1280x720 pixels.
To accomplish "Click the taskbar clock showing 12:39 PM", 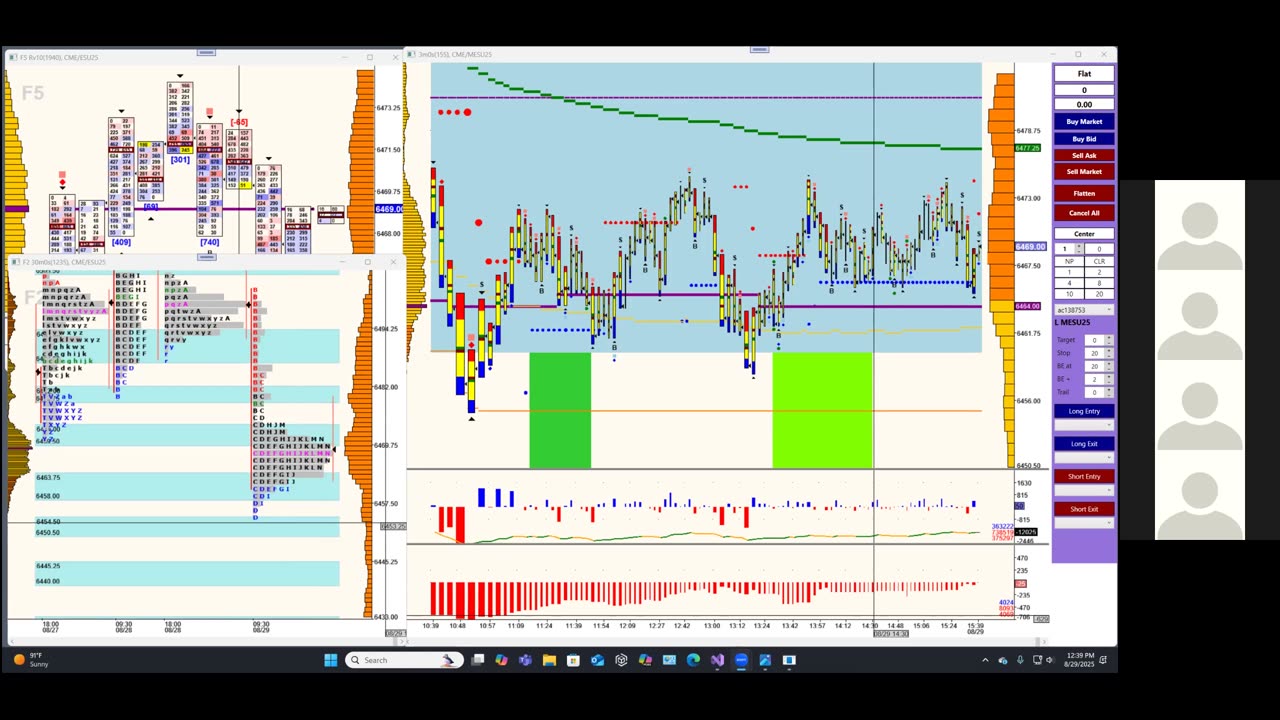I will (x=1081, y=660).
